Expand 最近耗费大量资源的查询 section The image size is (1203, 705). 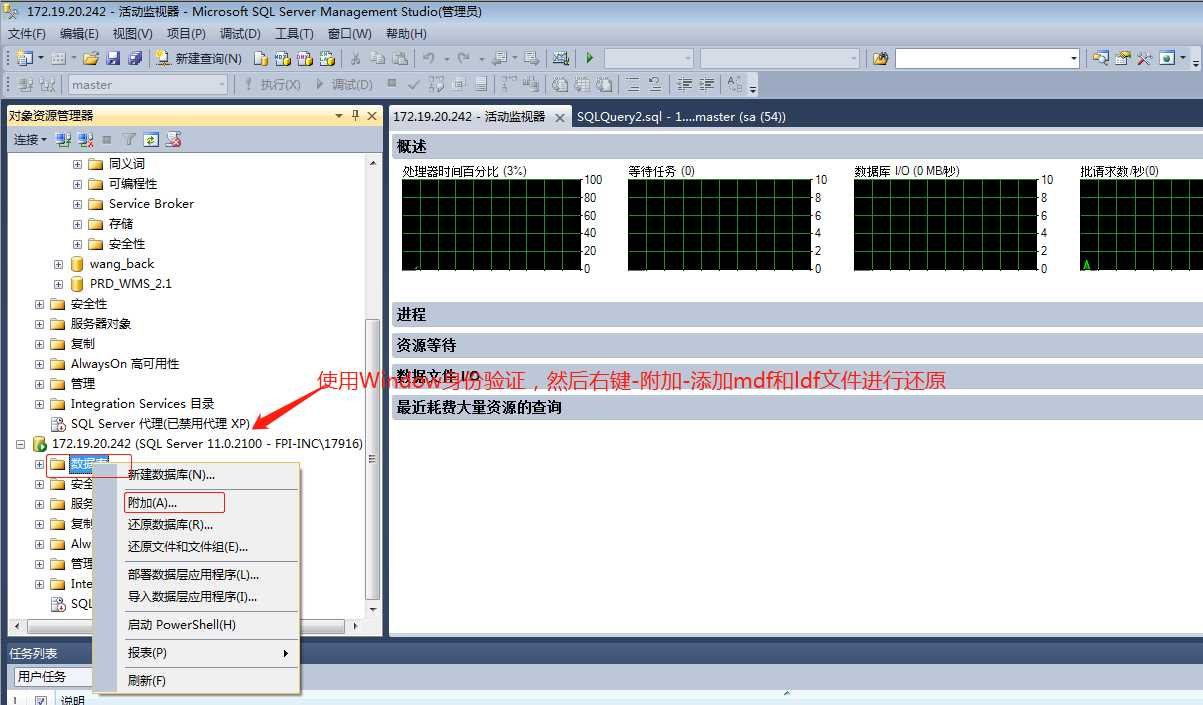click(x=798, y=408)
